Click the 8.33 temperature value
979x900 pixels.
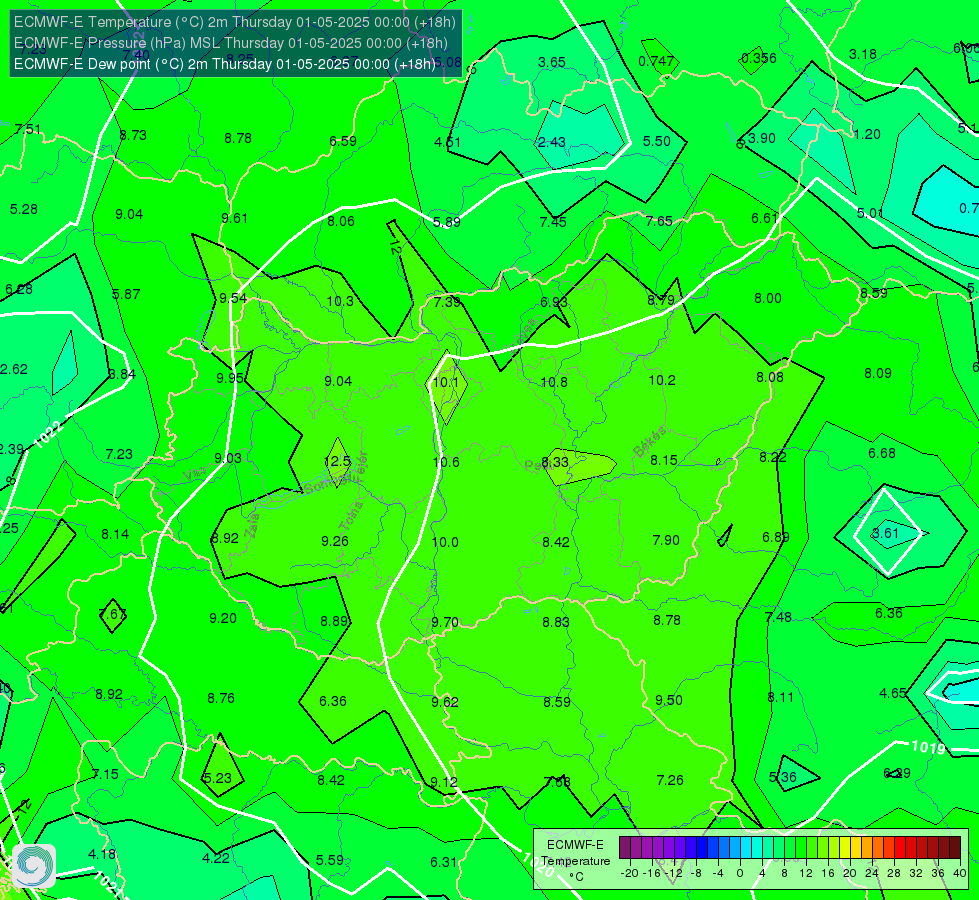[x=555, y=462]
